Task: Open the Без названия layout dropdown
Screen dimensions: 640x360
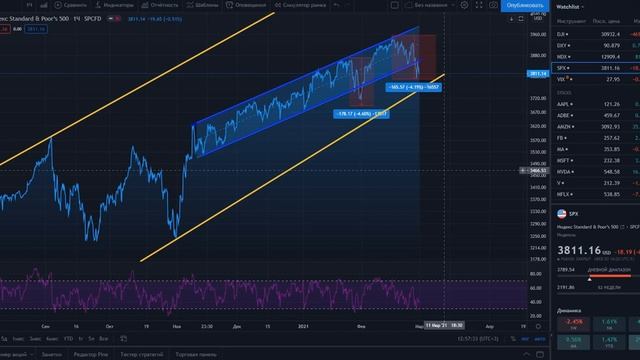Action: (x=430, y=5)
